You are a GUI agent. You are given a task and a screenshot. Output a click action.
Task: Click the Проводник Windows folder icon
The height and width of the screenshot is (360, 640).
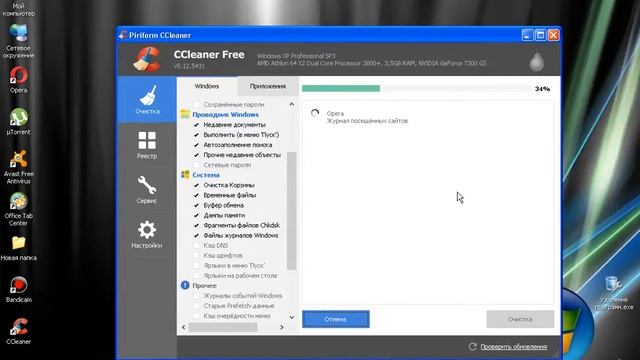coord(185,114)
